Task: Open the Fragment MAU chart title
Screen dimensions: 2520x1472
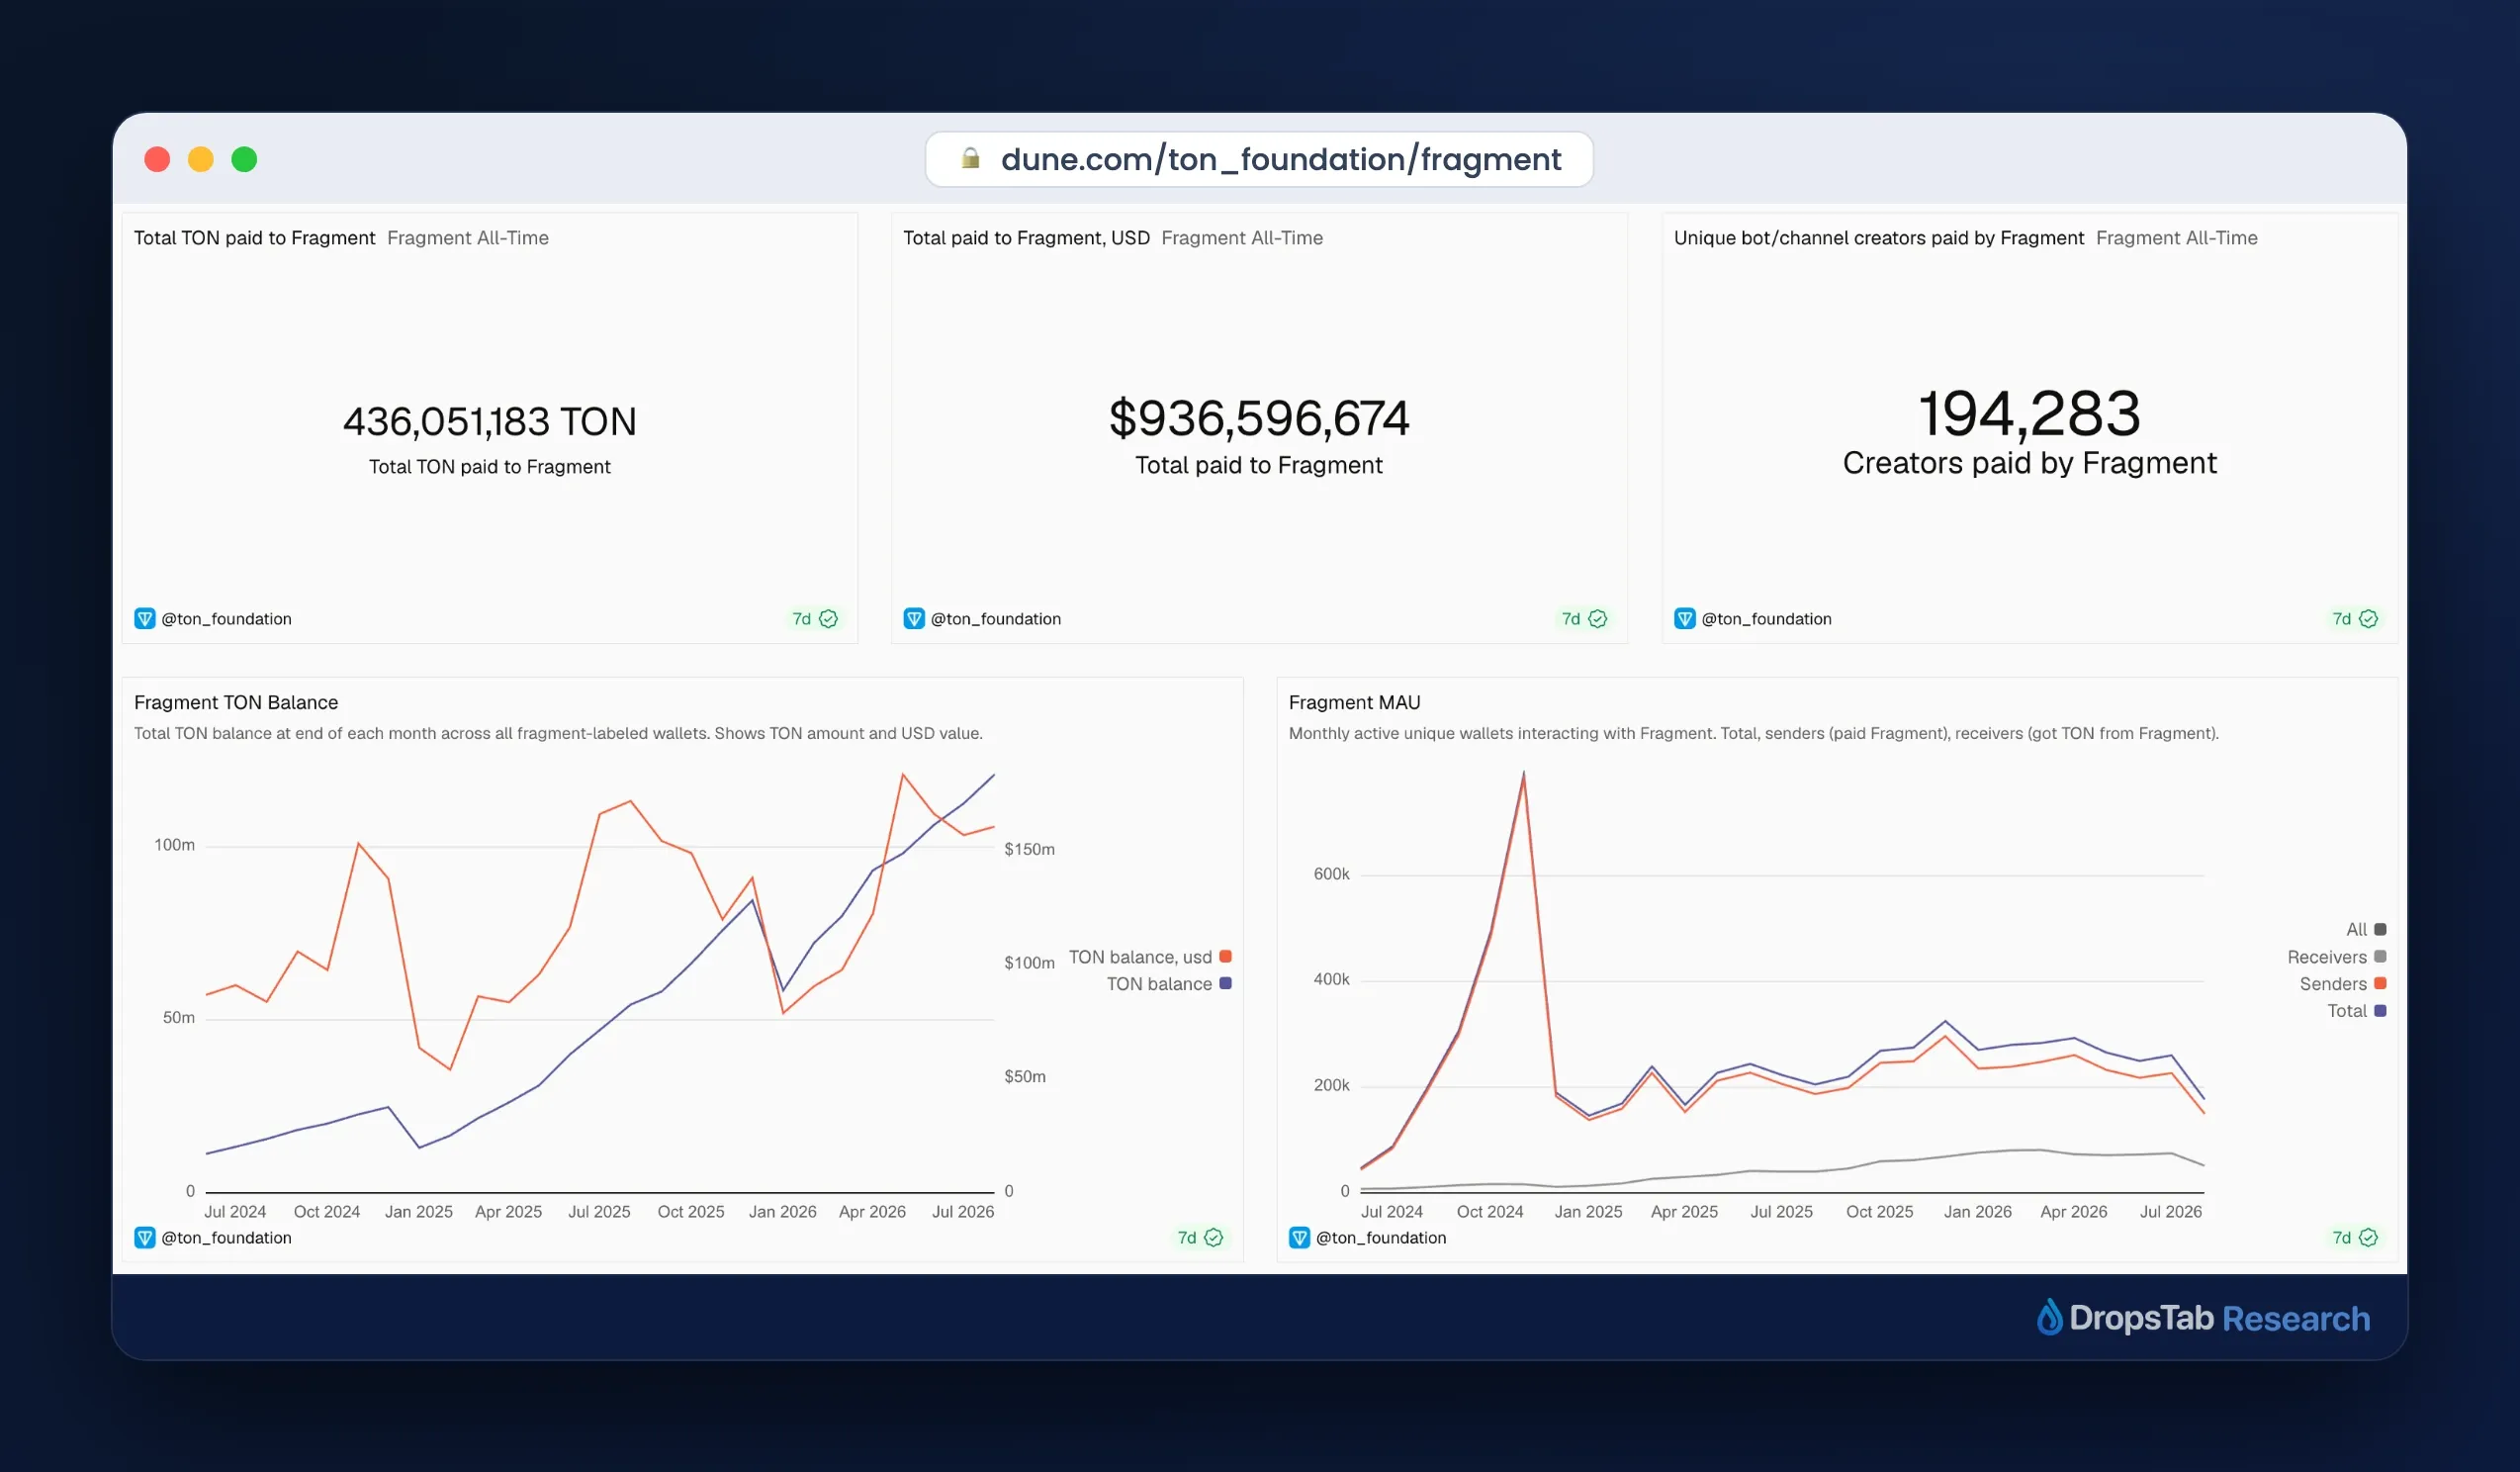Action: [1355, 703]
